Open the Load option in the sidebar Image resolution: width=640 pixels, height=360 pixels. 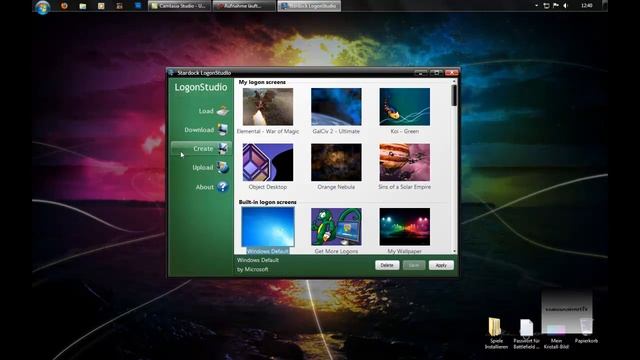click(x=213, y=111)
